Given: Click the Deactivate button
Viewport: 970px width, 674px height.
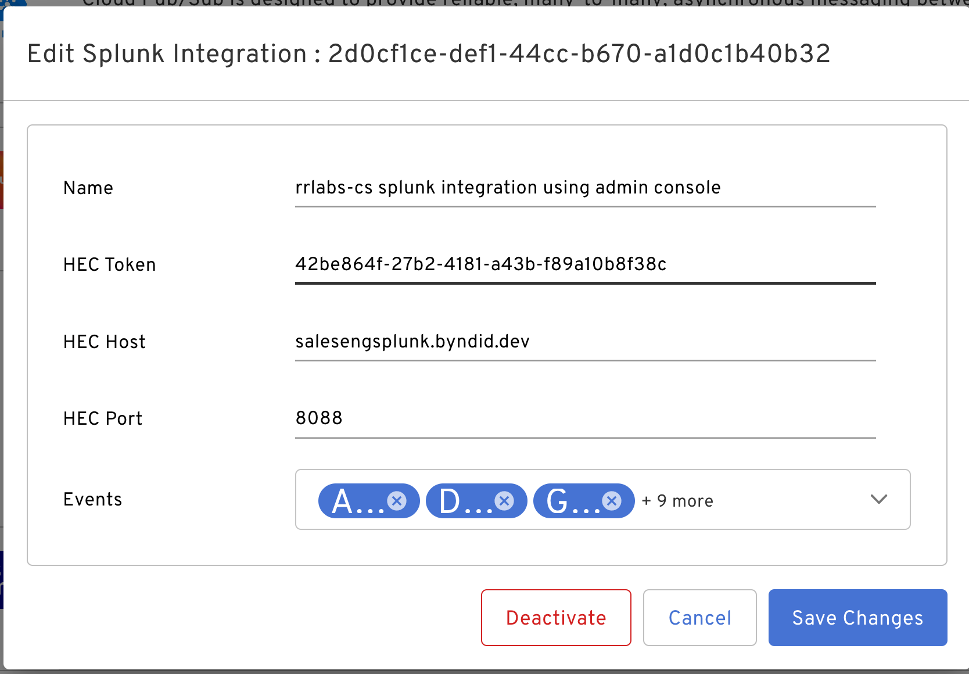Looking at the screenshot, I should click(556, 617).
